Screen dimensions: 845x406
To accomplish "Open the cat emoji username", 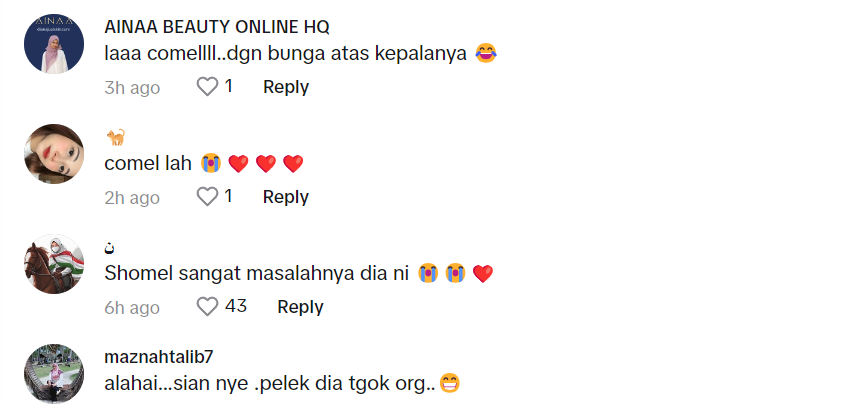I will pyautogui.click(x=115, y=137).
